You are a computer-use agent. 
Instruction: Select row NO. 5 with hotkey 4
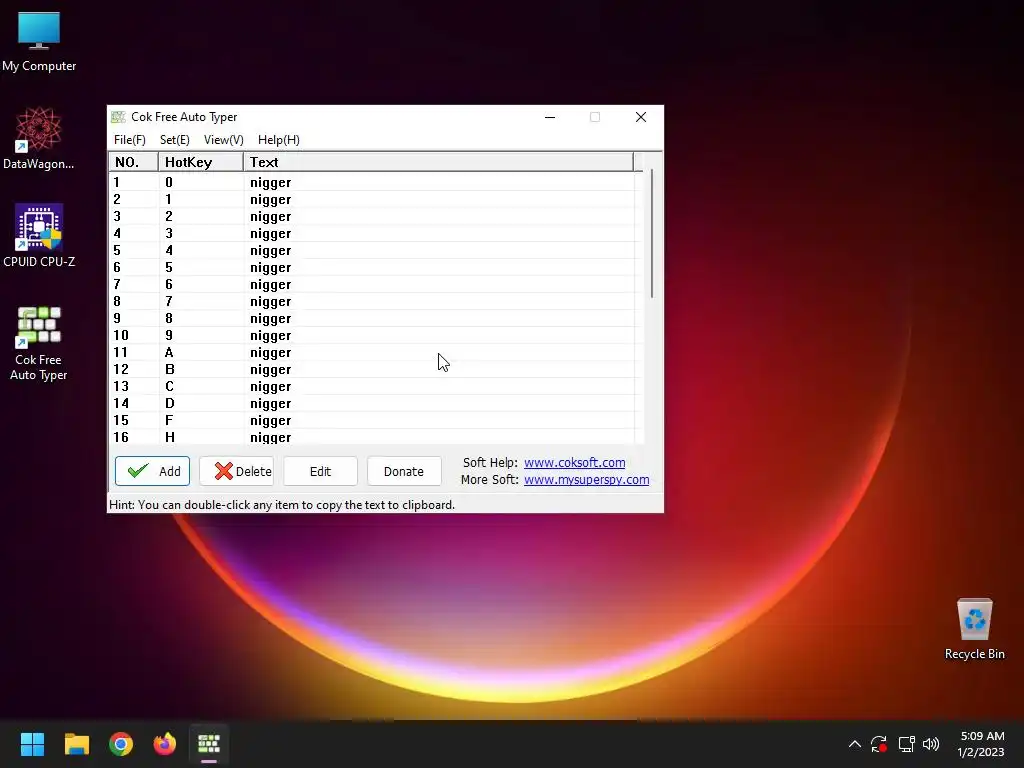pos(372,250)
